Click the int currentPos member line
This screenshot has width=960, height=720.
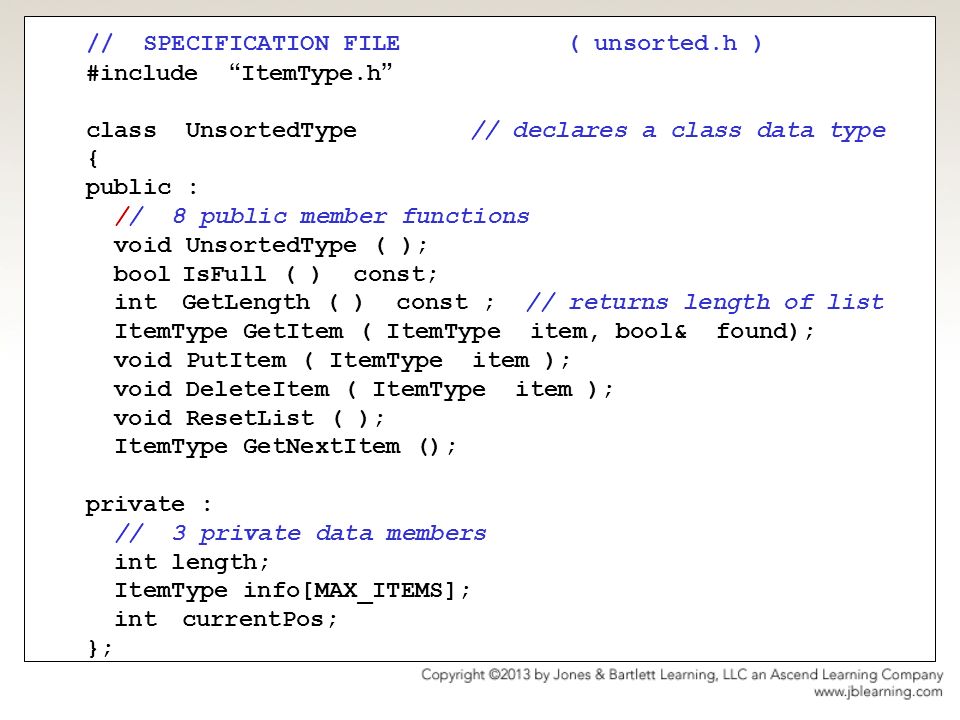[x=226, y=619]
